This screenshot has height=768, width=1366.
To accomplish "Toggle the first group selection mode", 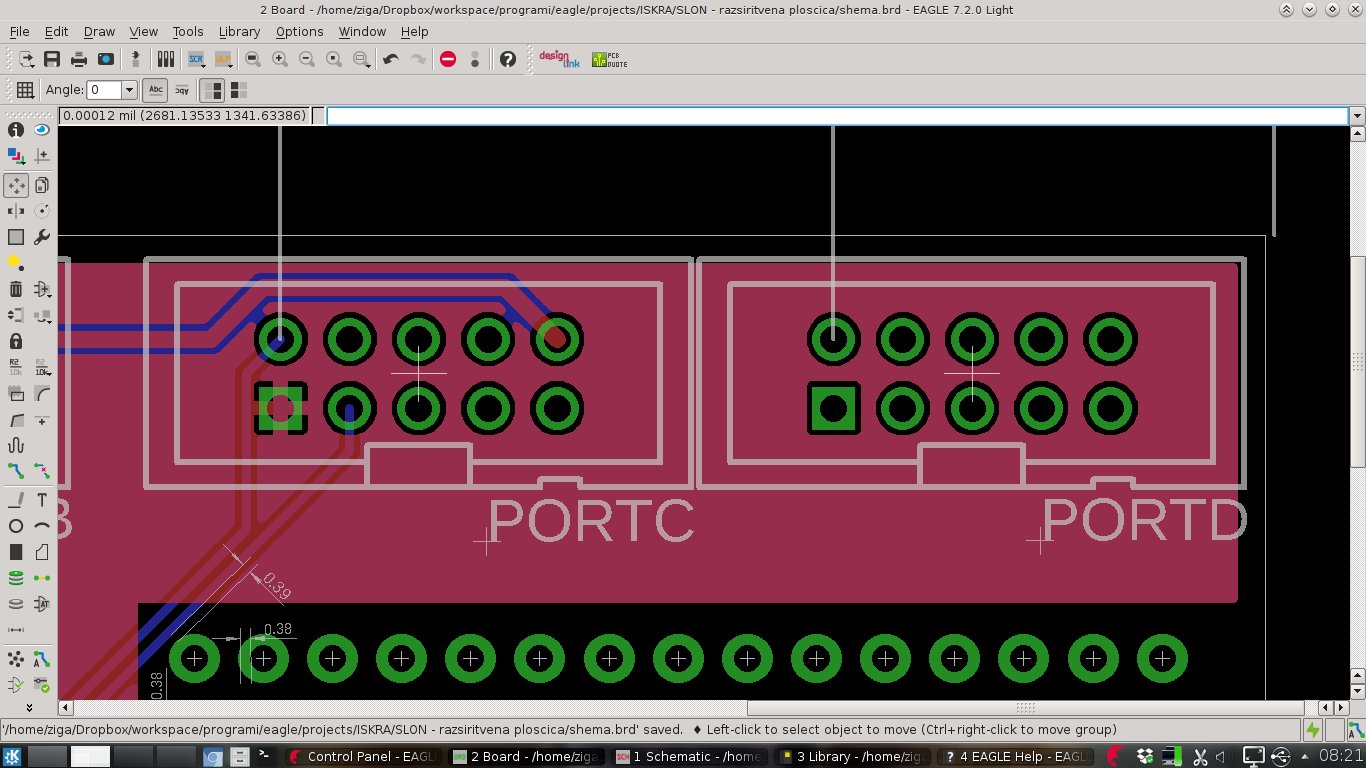I will pyautogui.click(x=212, y=90).
